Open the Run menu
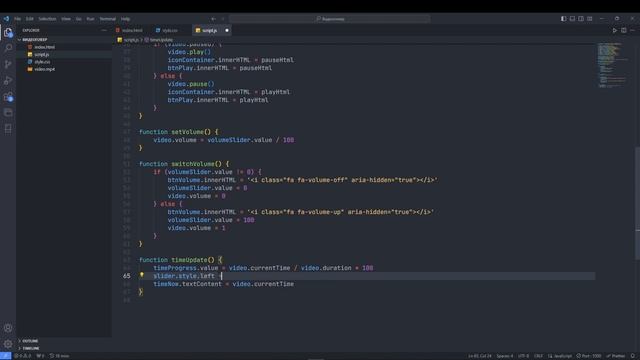640x360 pixels. pyautogui.click(x=90, y=19)
